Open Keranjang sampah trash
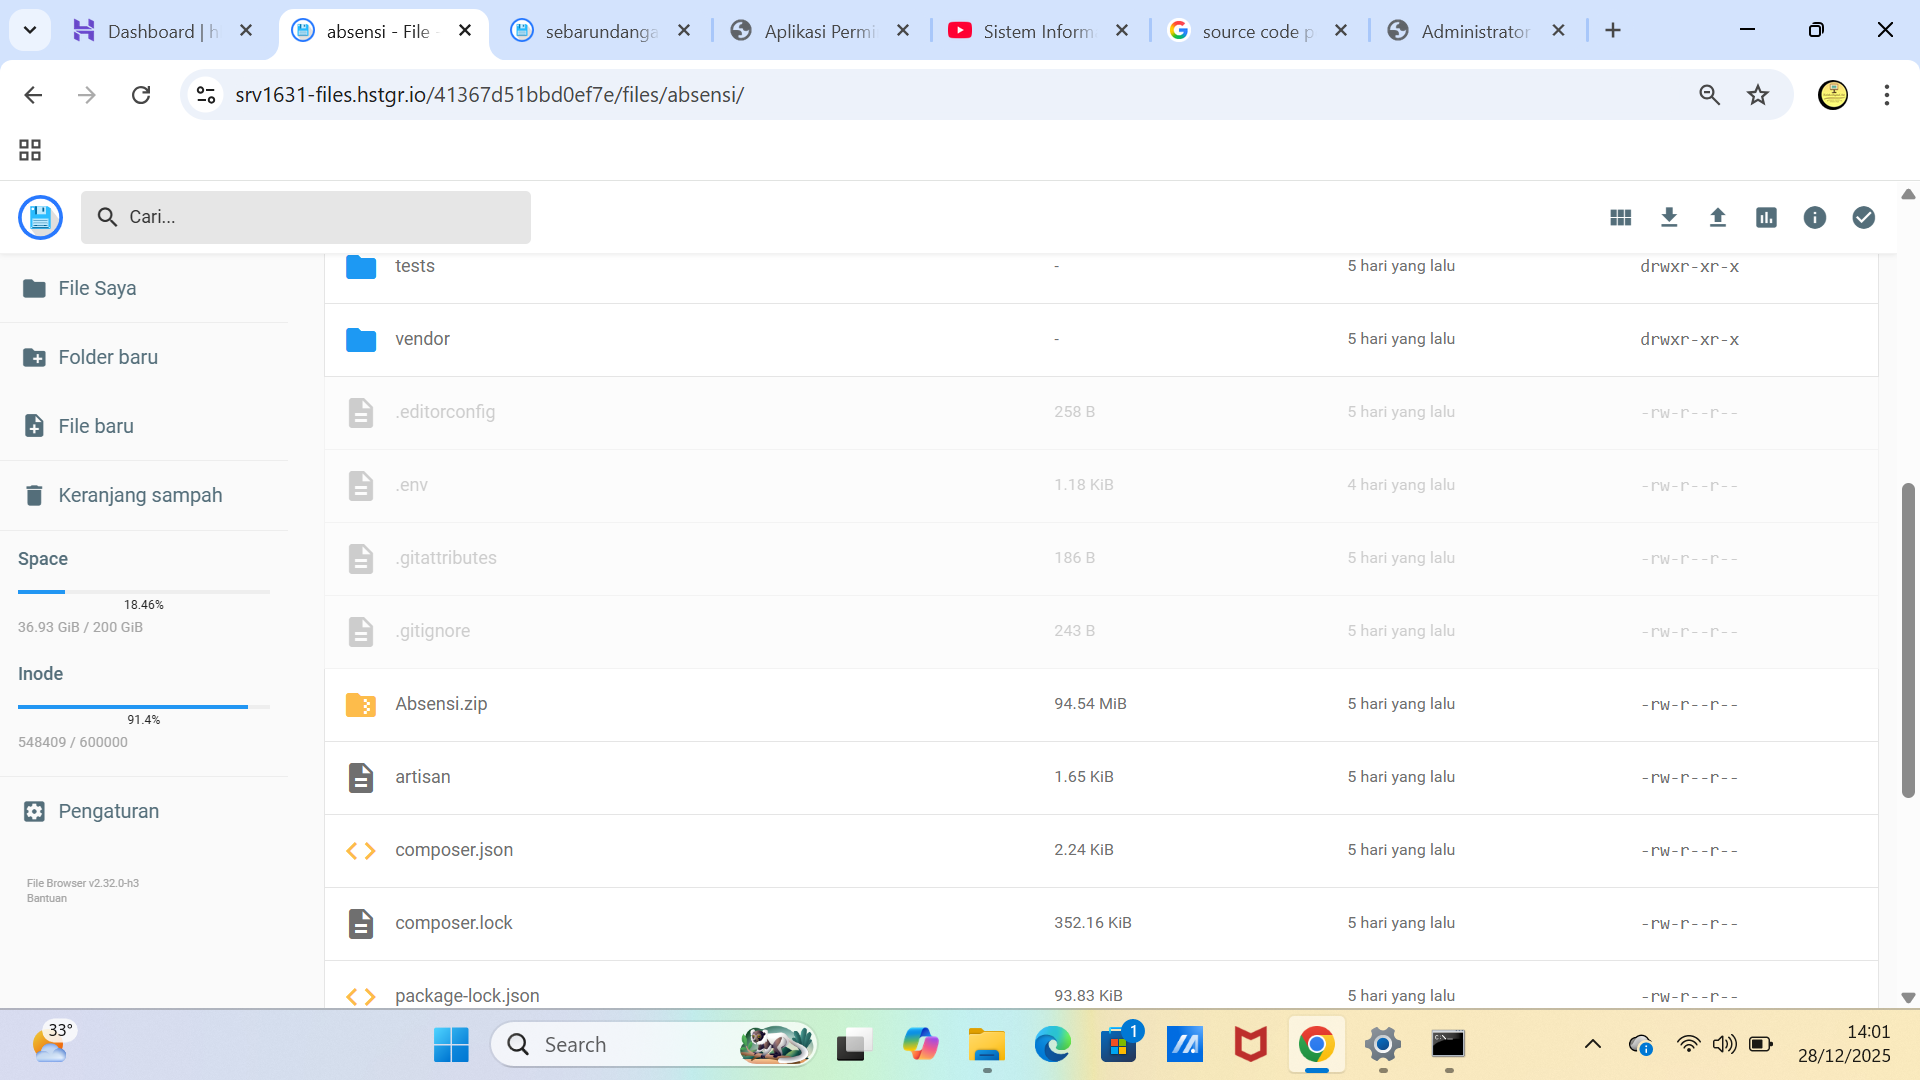The width and height of the screenshot is (1920, 1080). point(139,495)
